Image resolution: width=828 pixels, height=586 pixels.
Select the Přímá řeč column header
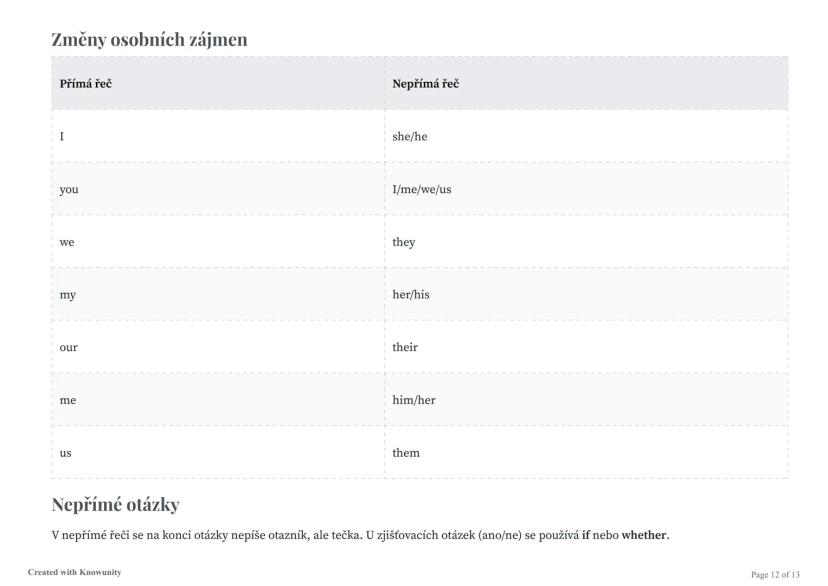pos(218,83)
